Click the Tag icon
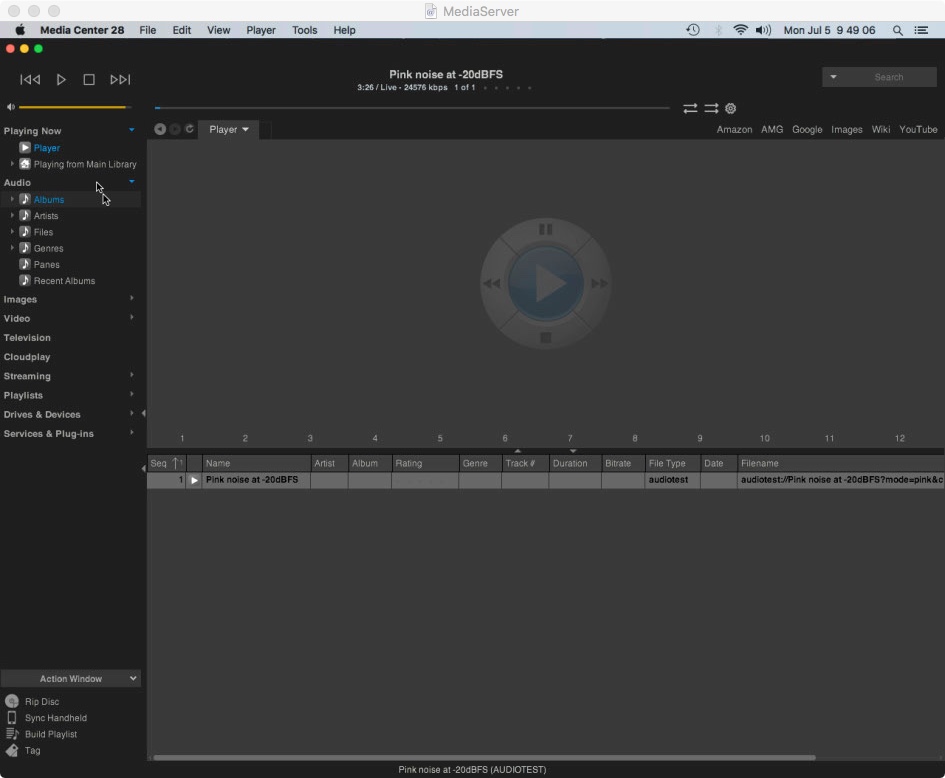This screenshot has height=778, width=945. pyautogui.click(x=12, y=750)
